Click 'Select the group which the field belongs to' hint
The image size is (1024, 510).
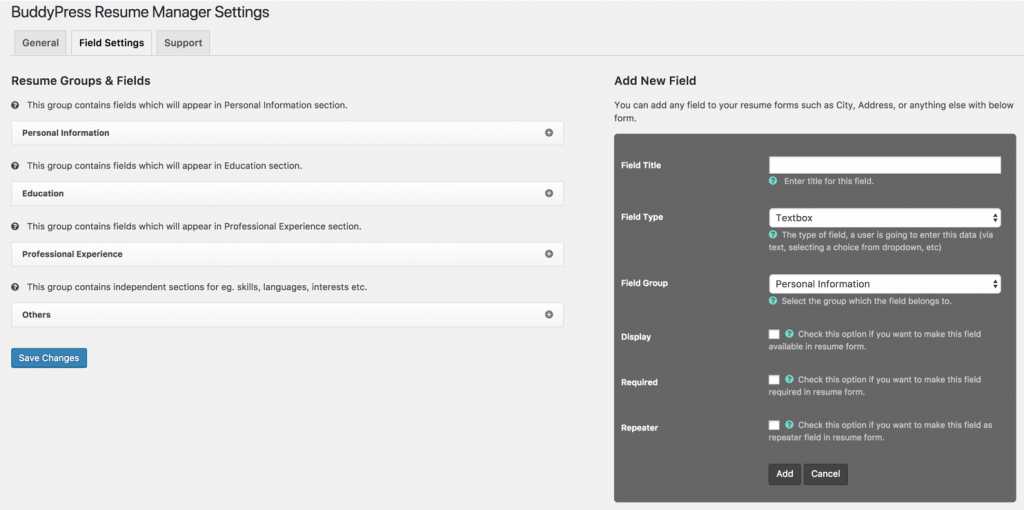point(867,301)
